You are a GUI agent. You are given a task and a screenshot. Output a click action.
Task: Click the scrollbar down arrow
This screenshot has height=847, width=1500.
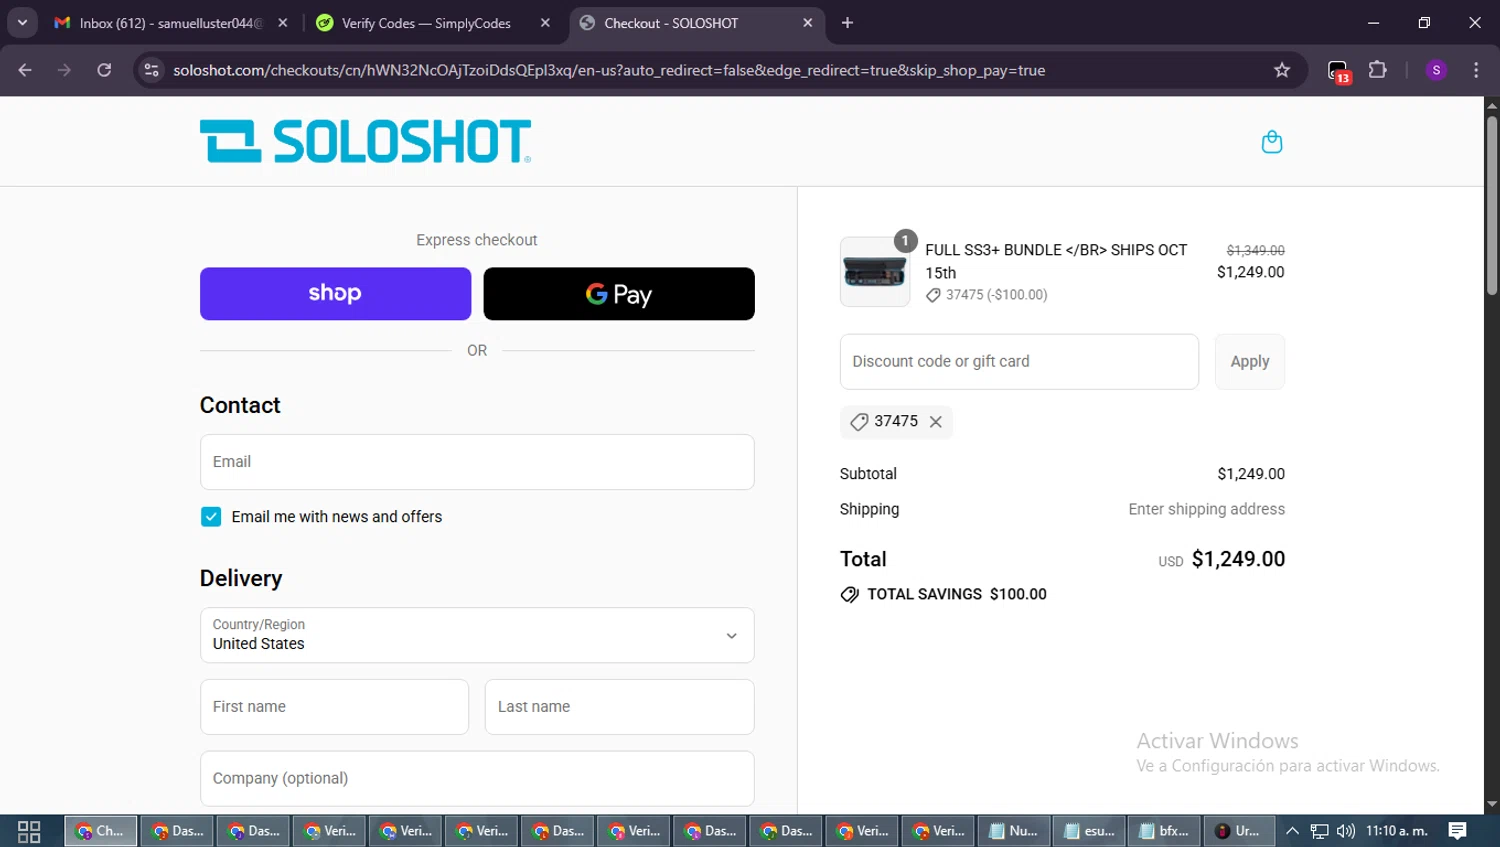(1491, 804)
